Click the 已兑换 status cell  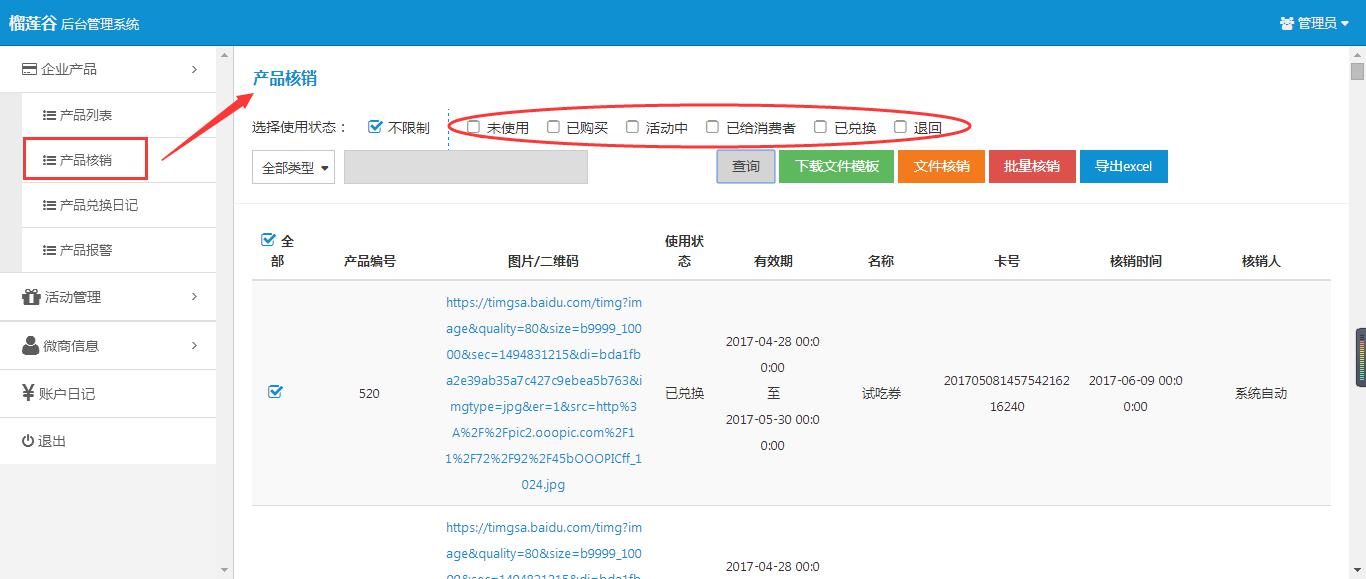click(x=685, y=393)
